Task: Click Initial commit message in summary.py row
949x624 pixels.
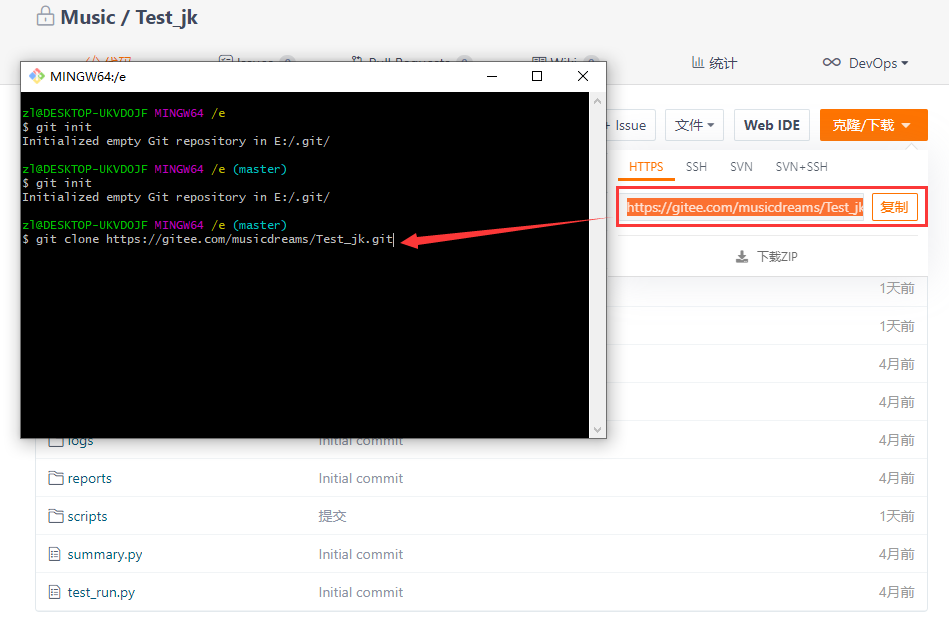Action: click(361, 554)
